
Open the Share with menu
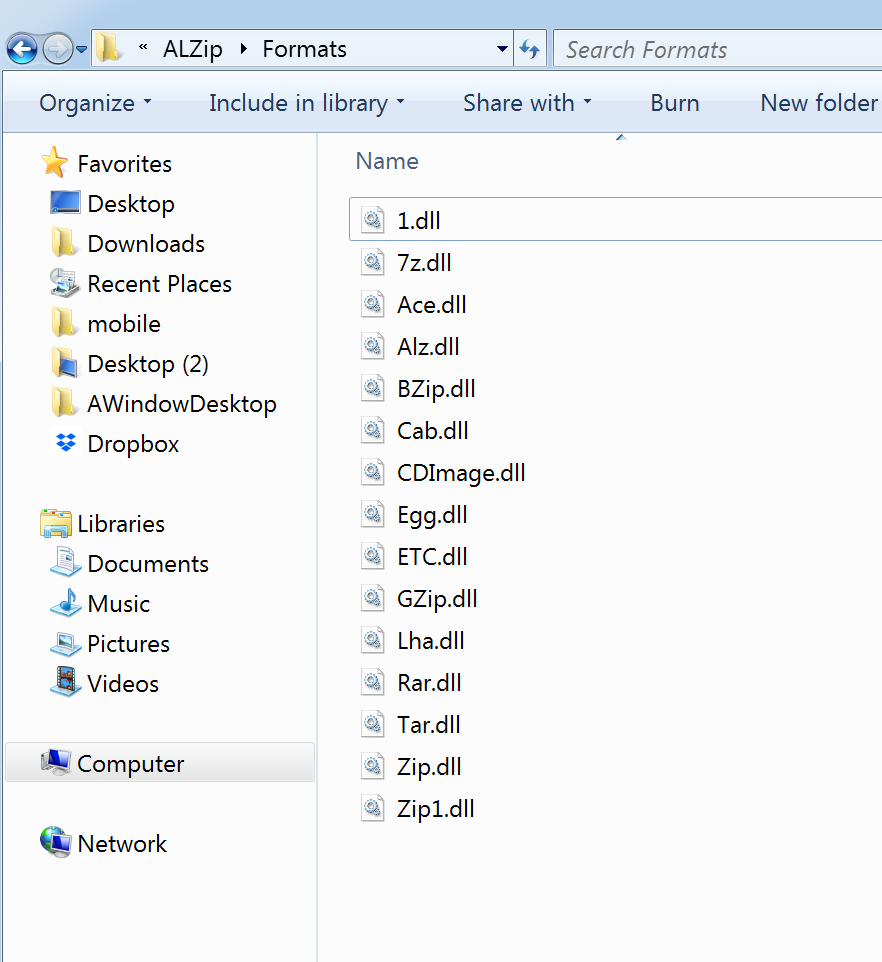pyautogui.click(x=527, y=103)
